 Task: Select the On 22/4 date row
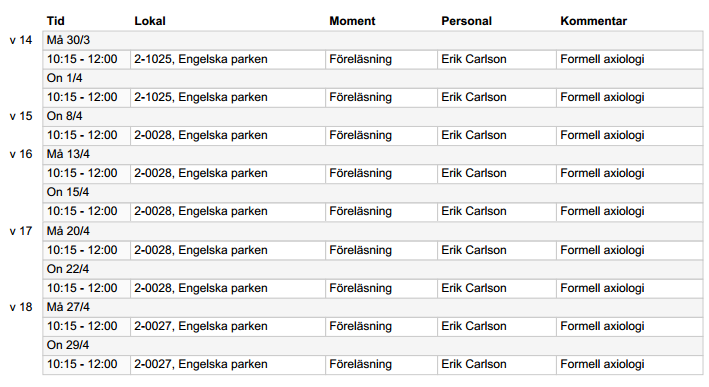point(373,269)
